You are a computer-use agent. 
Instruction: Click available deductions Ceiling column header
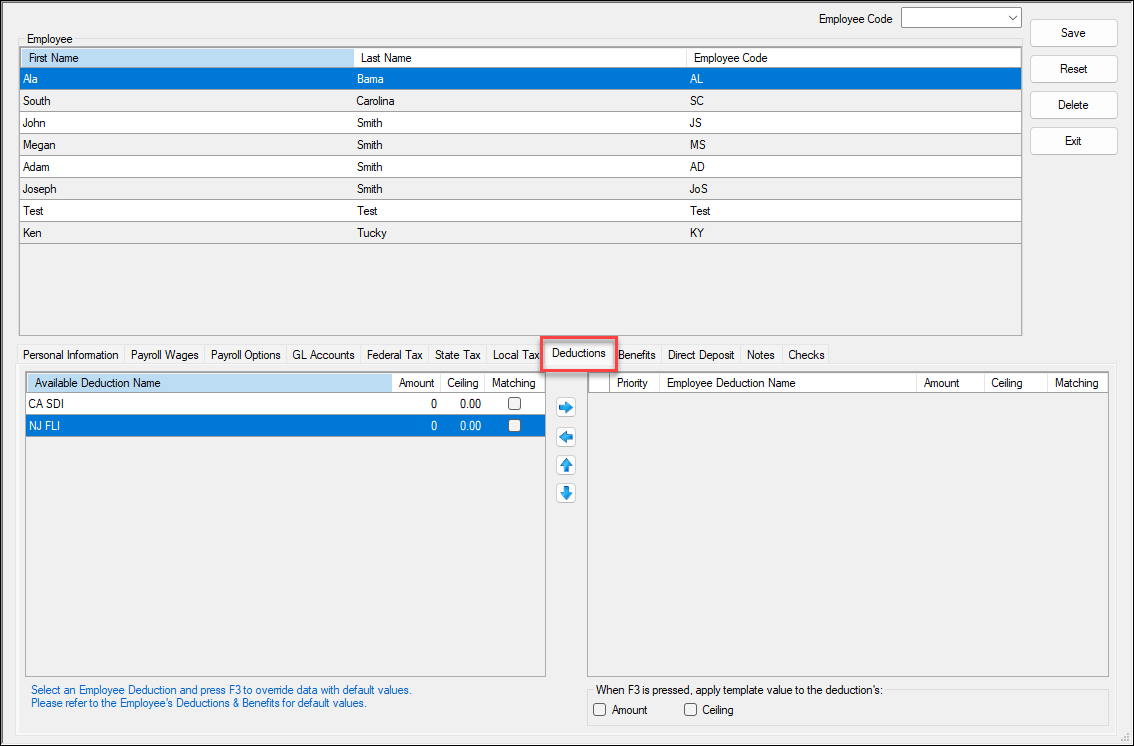point(463,383)
